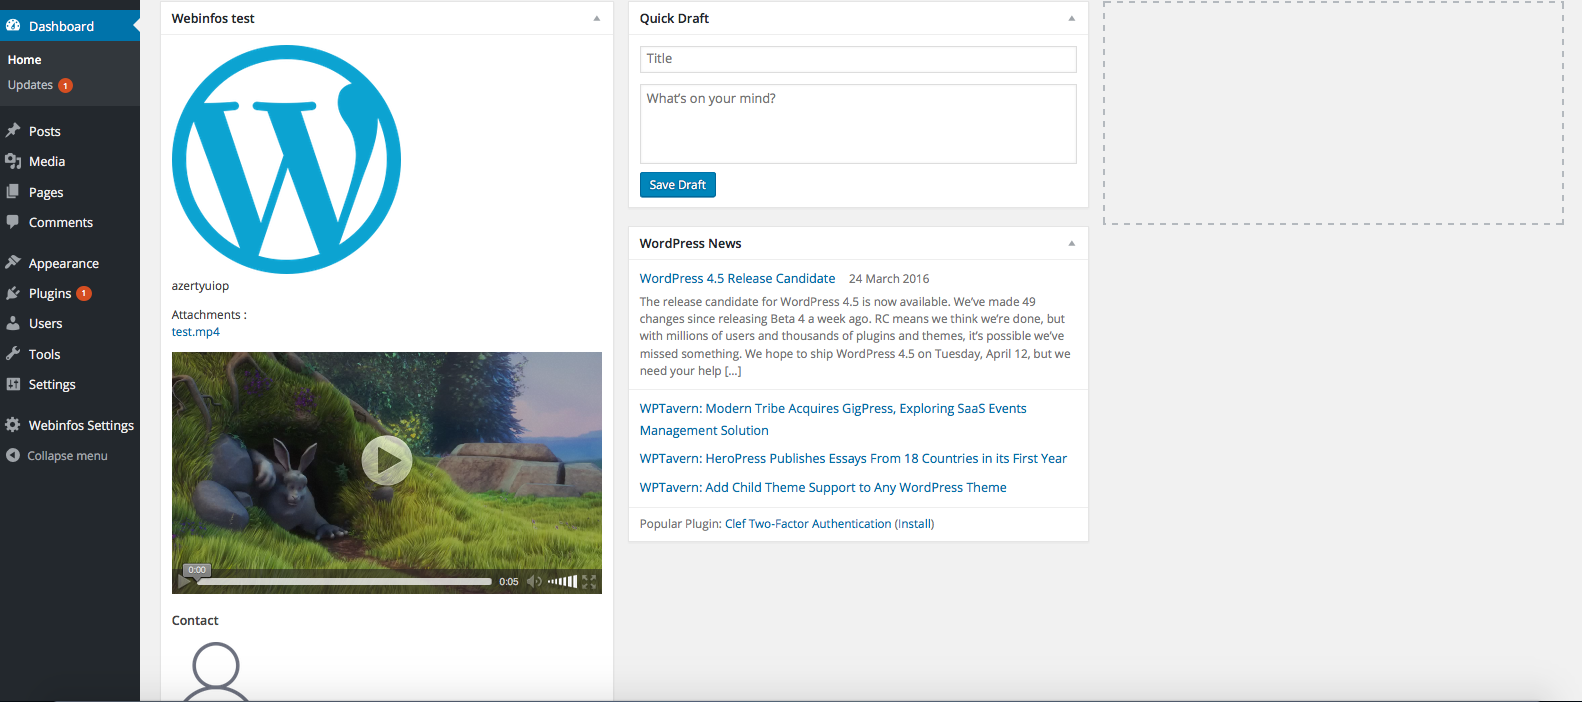1582x702 pixels.
Task: Click the Save Draft button
Action: pos(678,185)
